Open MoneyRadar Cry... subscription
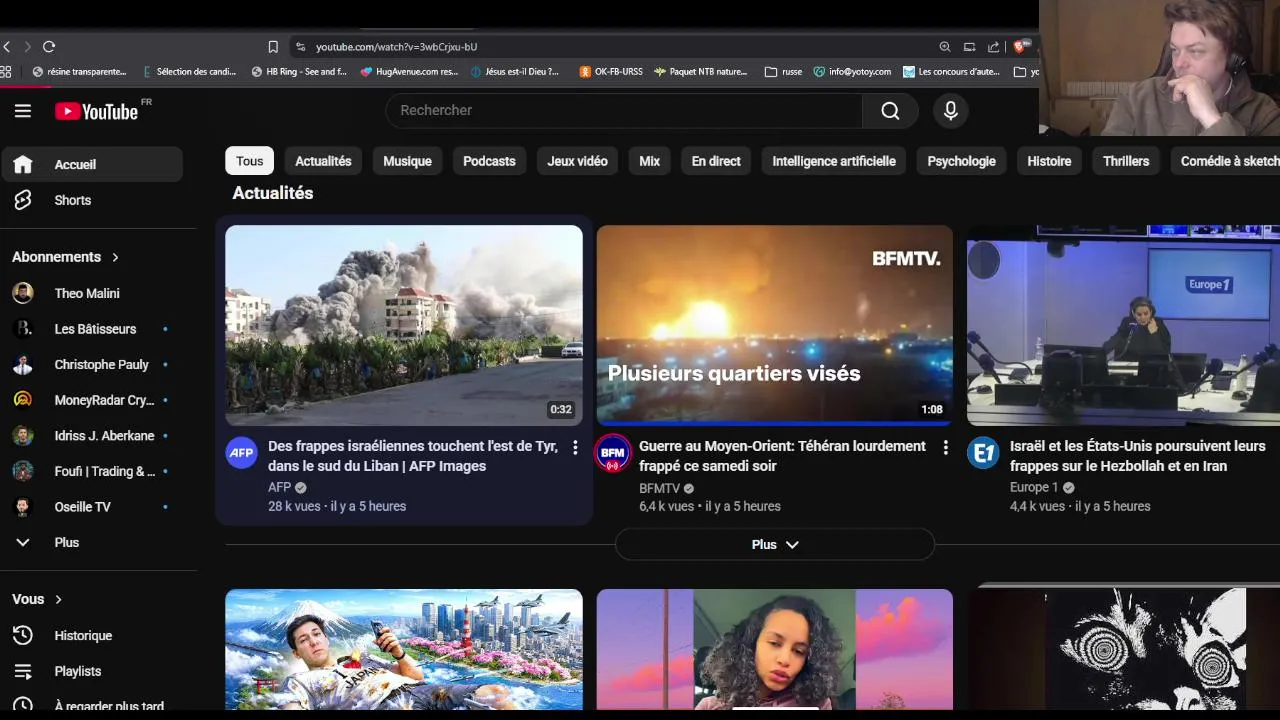1280x720 pixels. coord(92,400)
